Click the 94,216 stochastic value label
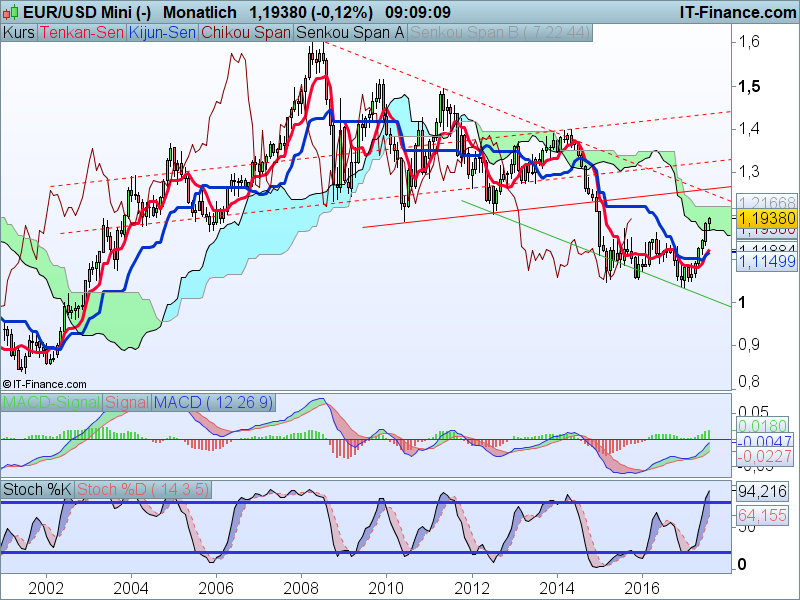This screenshot has width=800, height=600. (762, 491)
